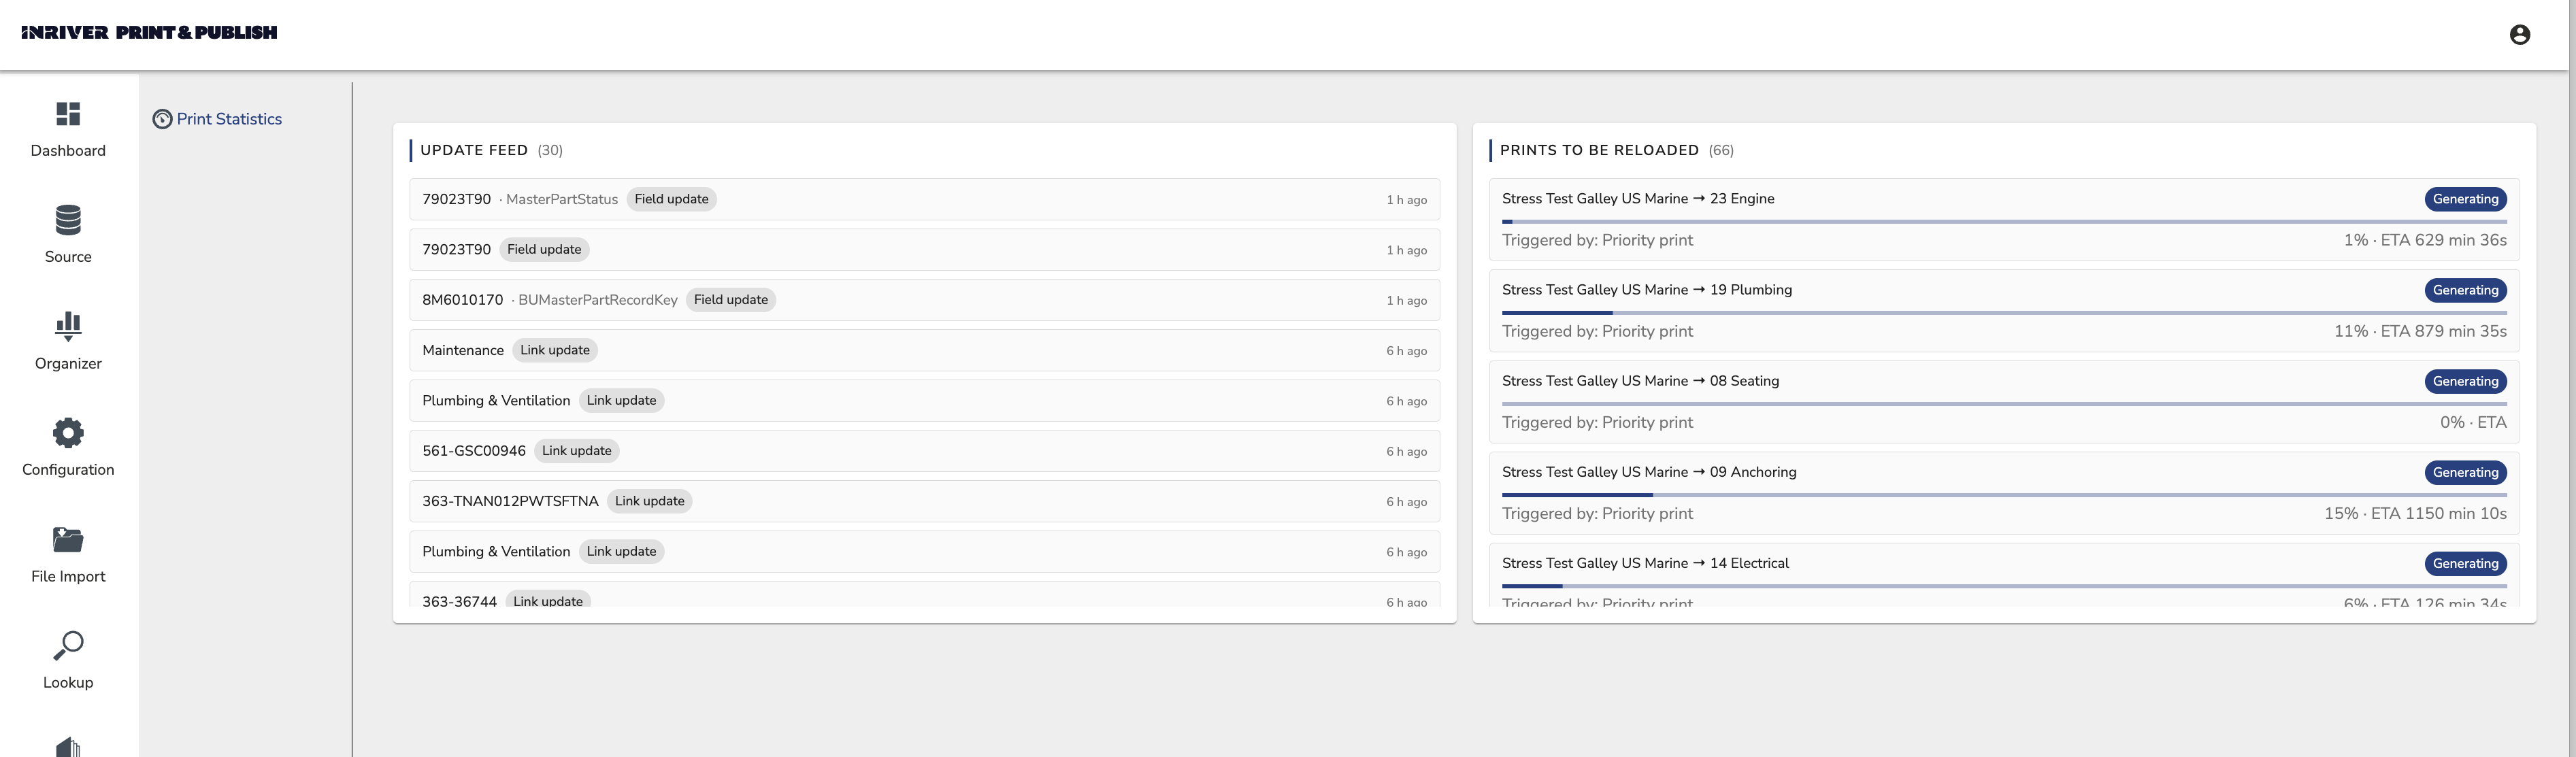Image resolution: width=2576 pixels, height=757 pixels.
Task: Click the user account icon
Action: point(2519,35)
